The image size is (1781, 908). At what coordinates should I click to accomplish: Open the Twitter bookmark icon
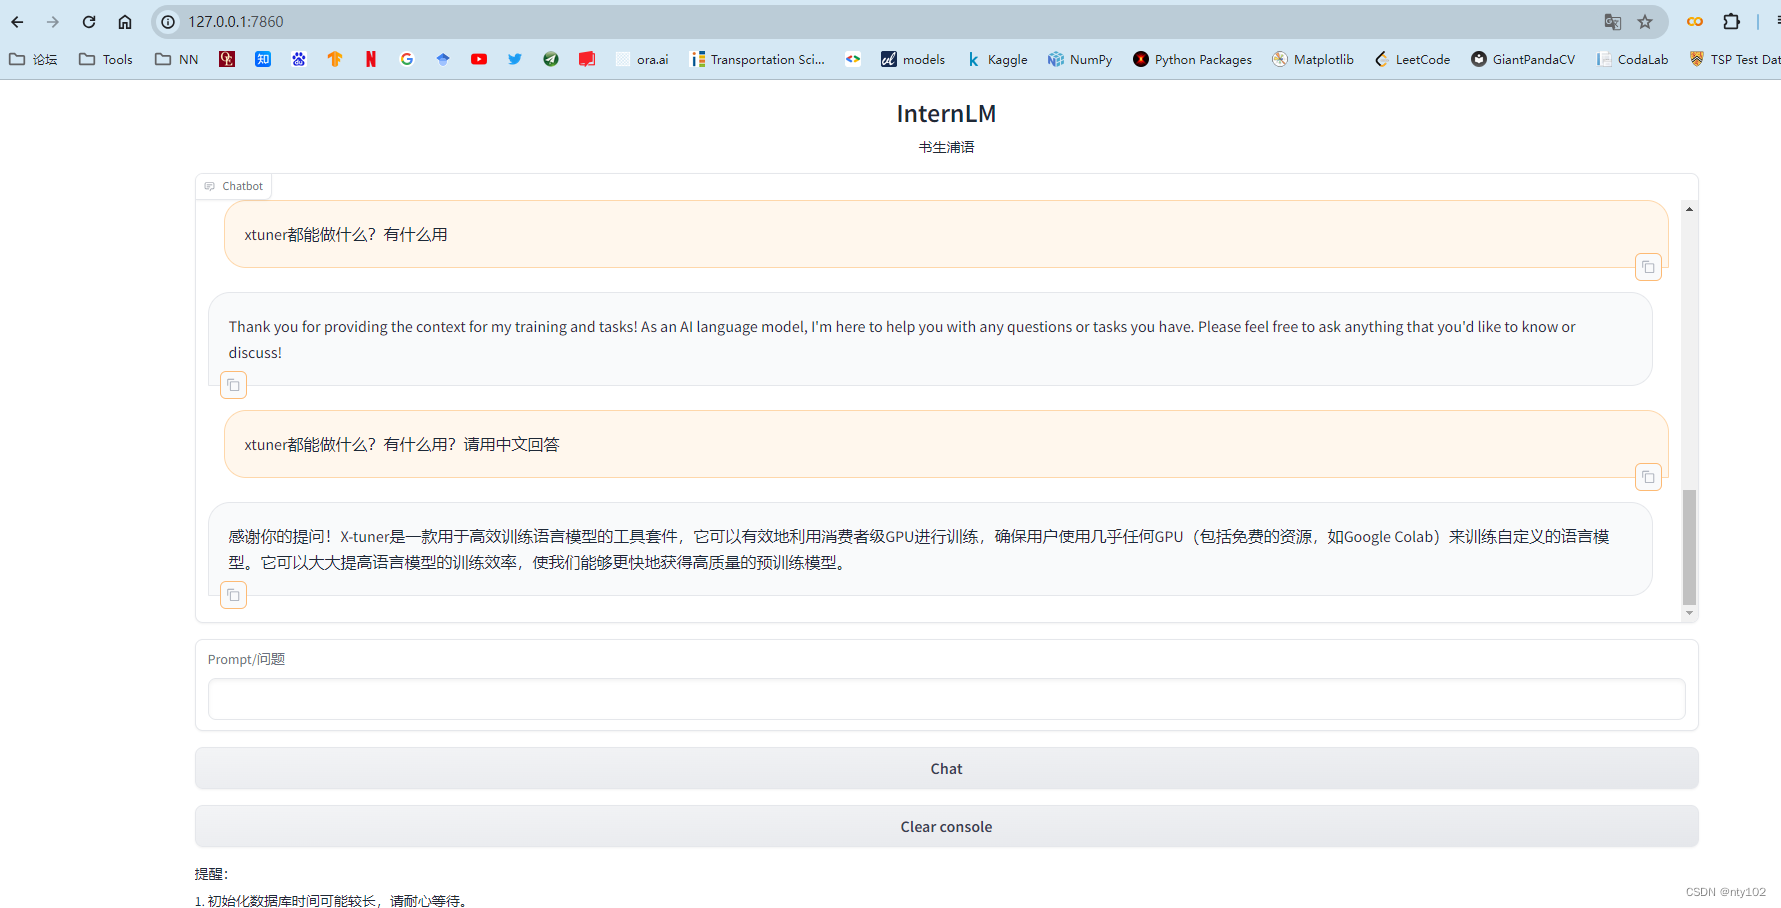click(515, 60)
